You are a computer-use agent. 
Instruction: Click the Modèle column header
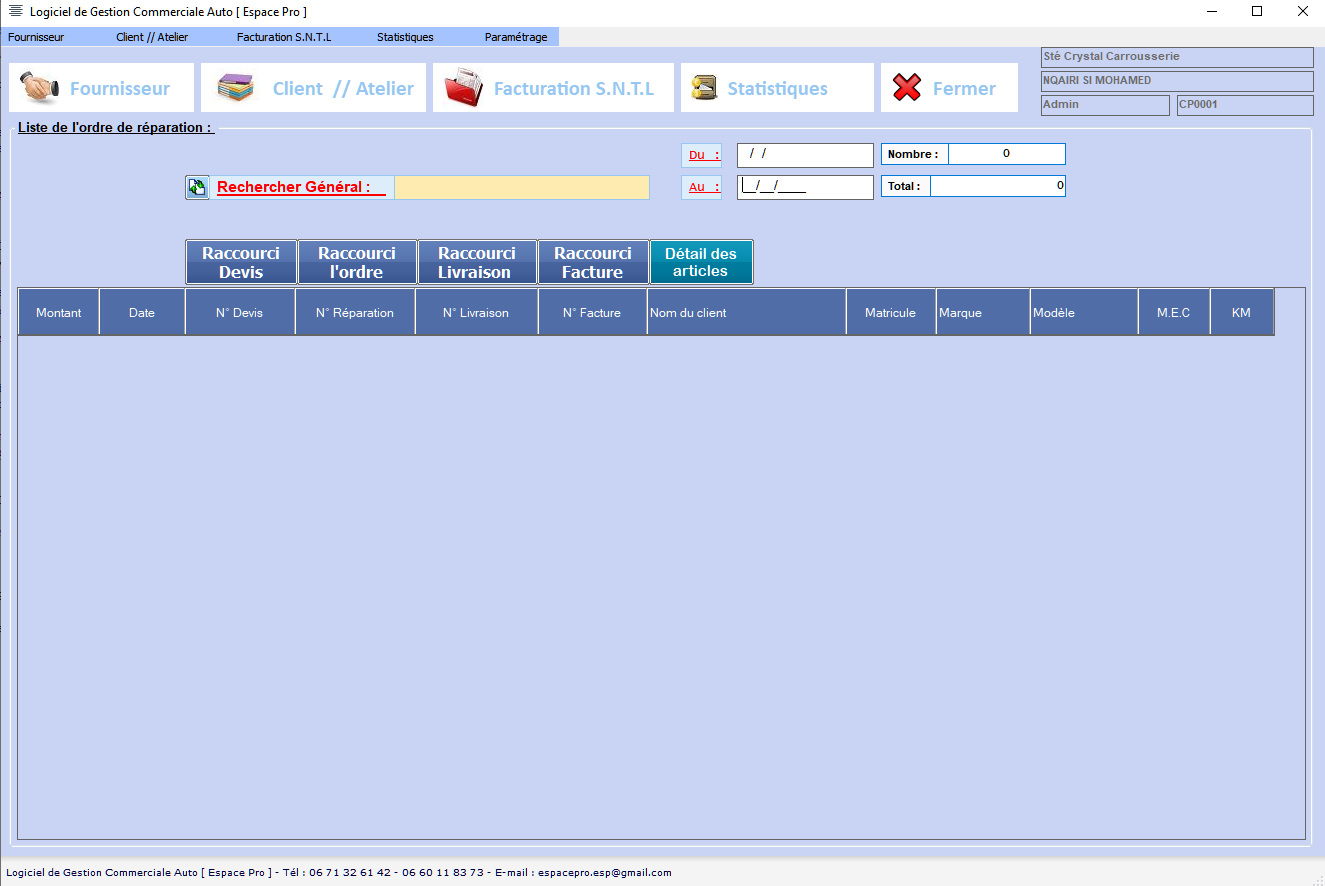click(1084, 312)
